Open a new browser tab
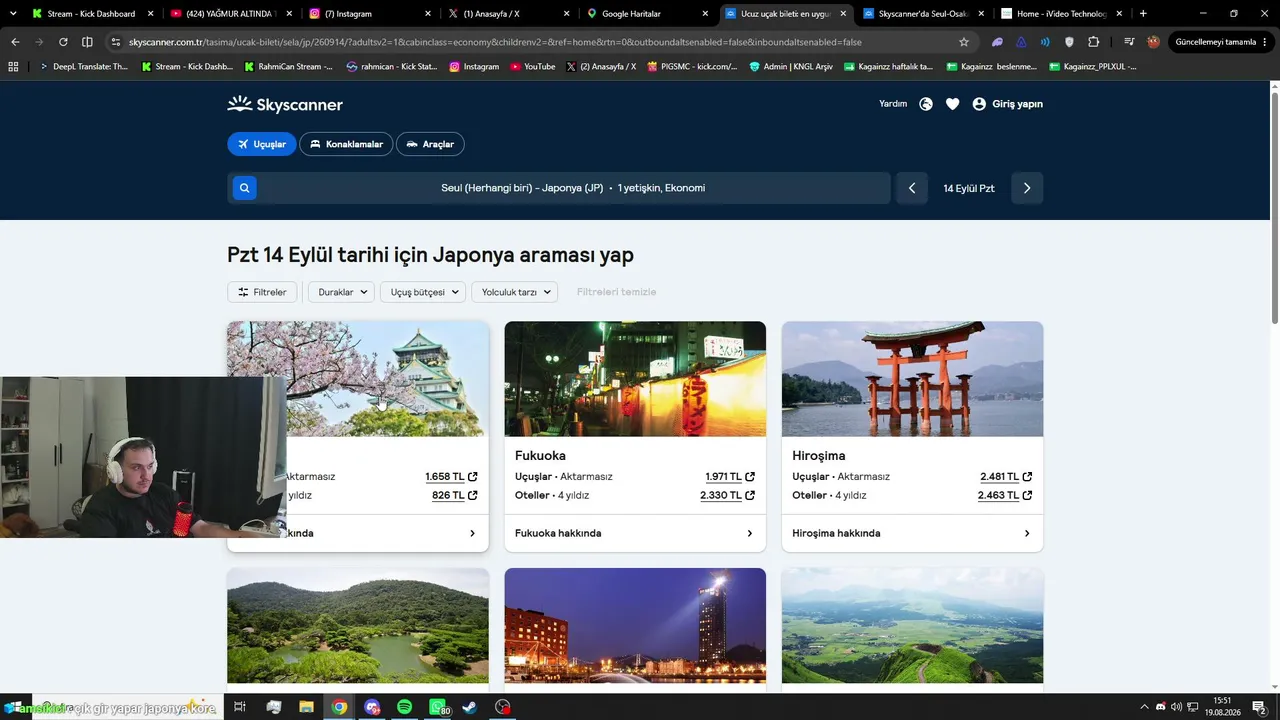1280x720 pixels. pos(1143,14)
